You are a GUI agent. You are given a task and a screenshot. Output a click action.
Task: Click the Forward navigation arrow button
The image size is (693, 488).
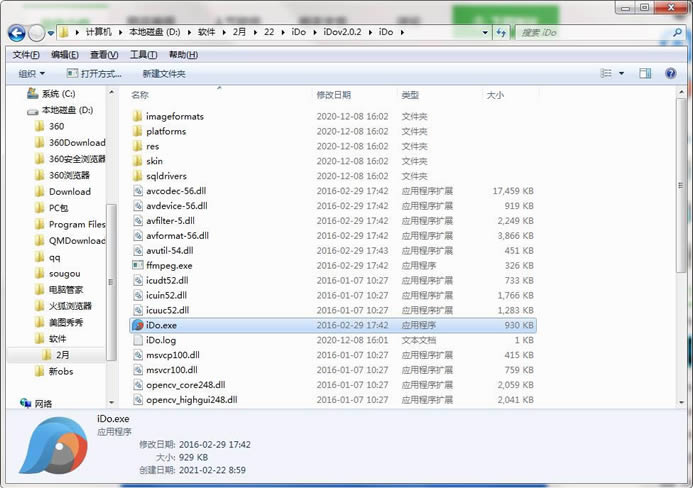(x=36, y=33)
